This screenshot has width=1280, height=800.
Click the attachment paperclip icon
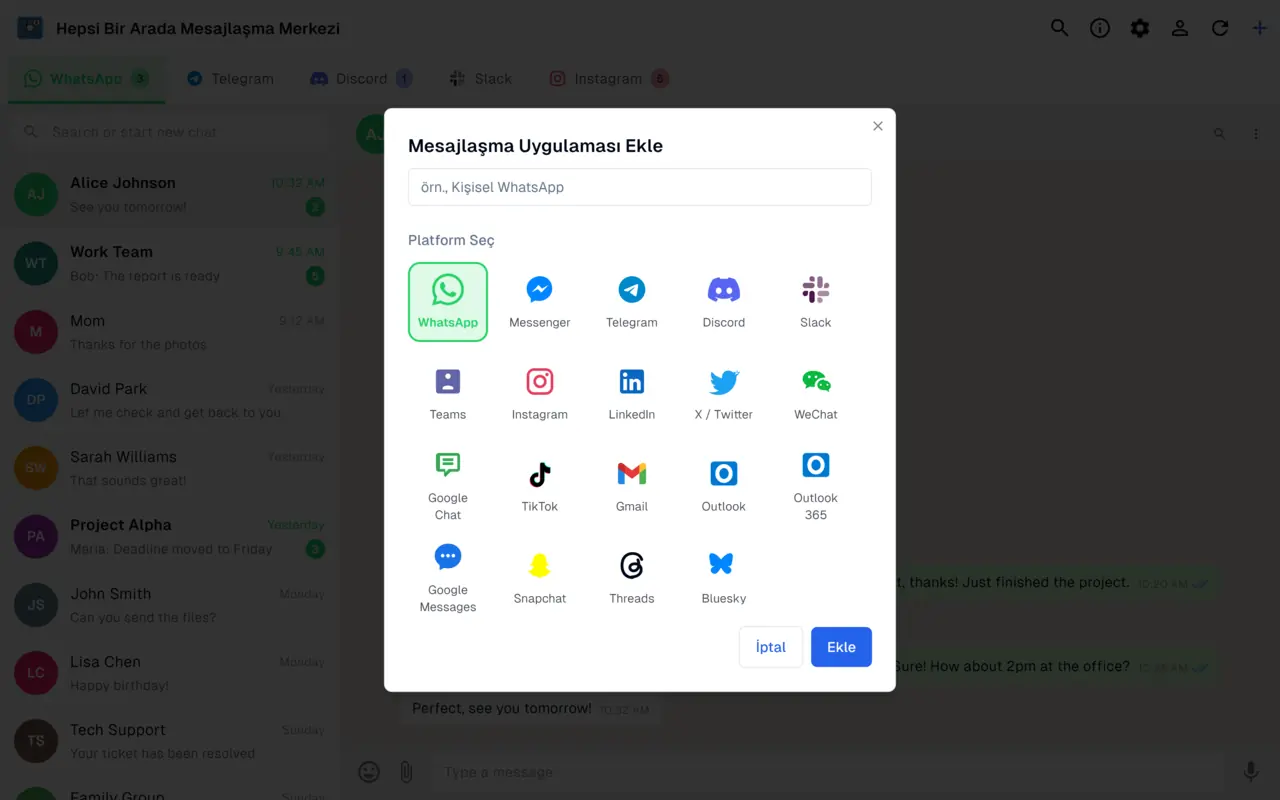point(406,772)
